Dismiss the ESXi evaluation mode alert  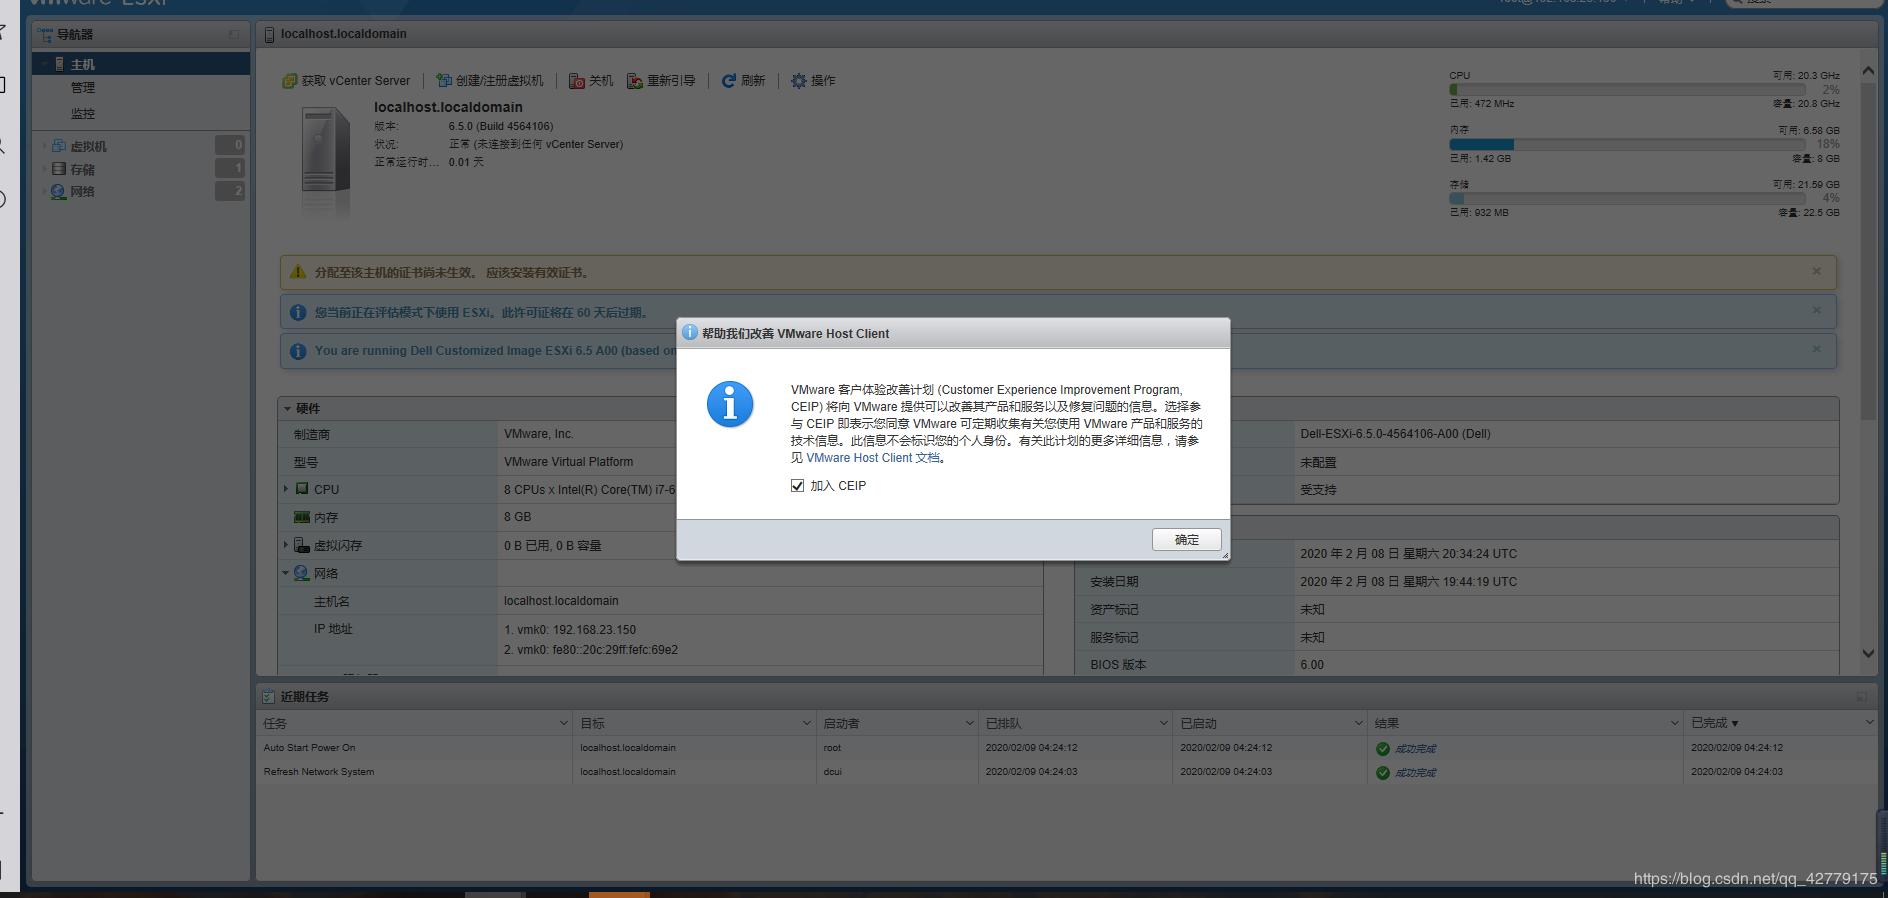[1816, 310]
